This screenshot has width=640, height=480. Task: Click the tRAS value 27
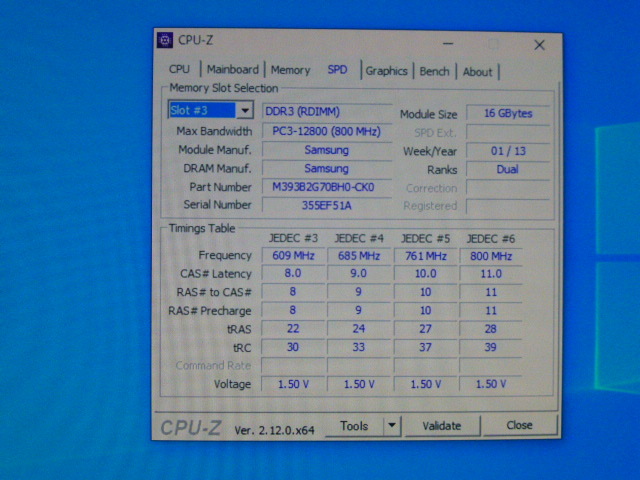(425, 329)
